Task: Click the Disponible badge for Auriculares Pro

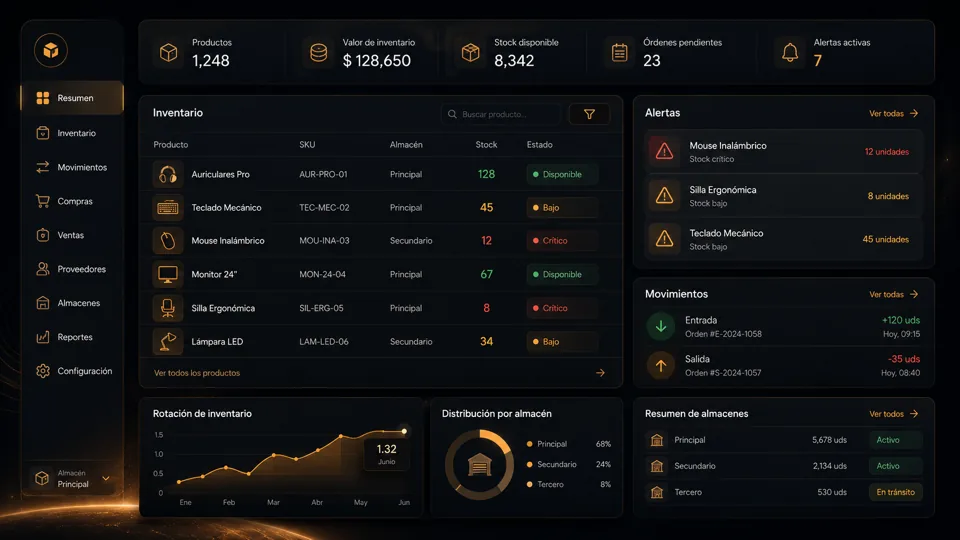Action: pyautogui.click(x=562, y=174)
